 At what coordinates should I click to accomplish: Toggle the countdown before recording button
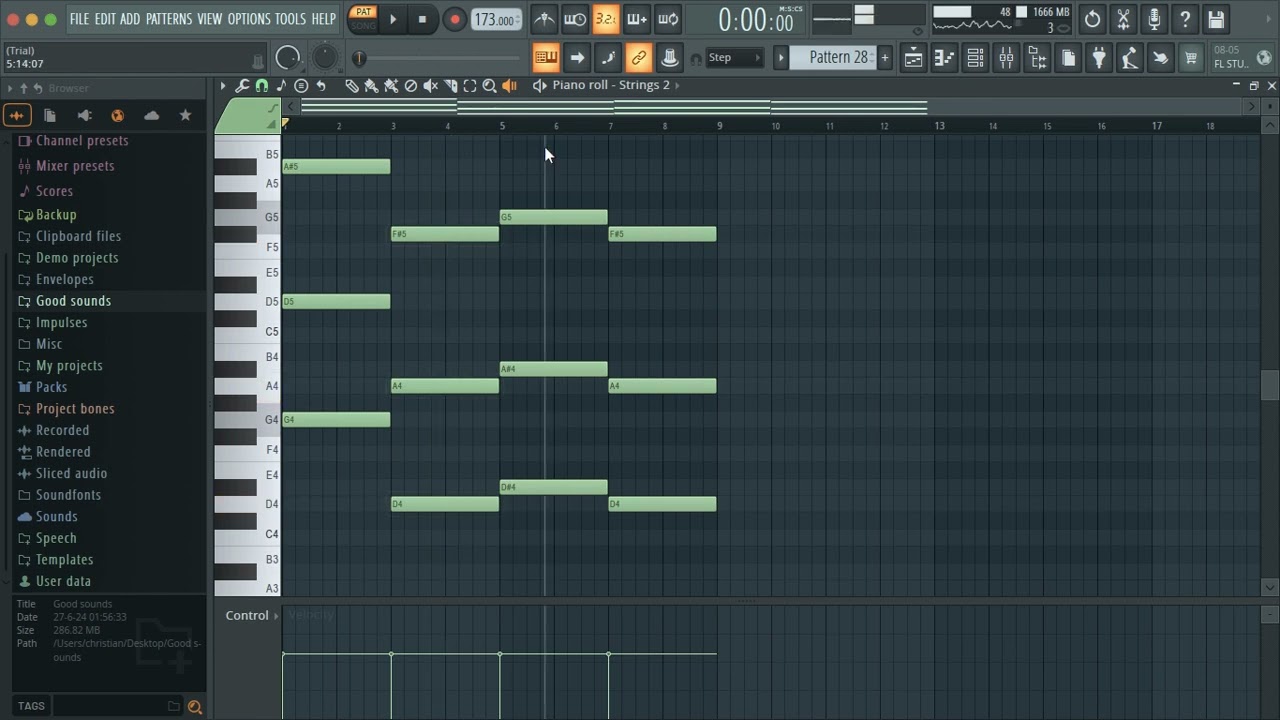(x=606, y=19)
